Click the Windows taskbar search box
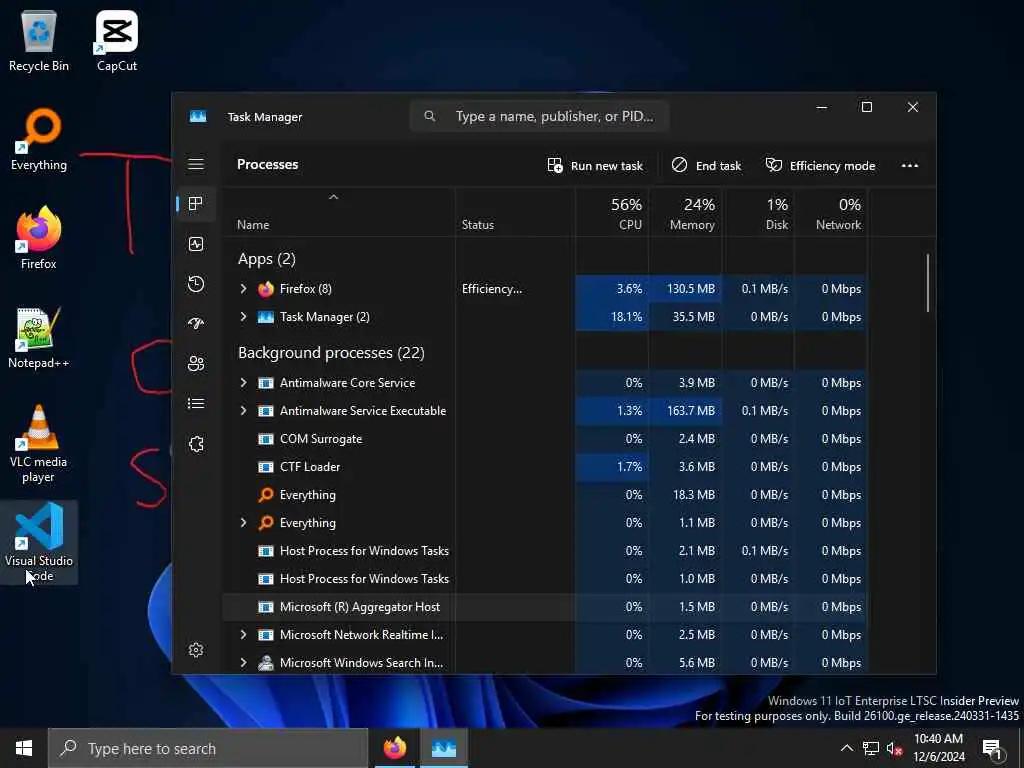This screenshot has width=1024, height=768. [208, 748]
